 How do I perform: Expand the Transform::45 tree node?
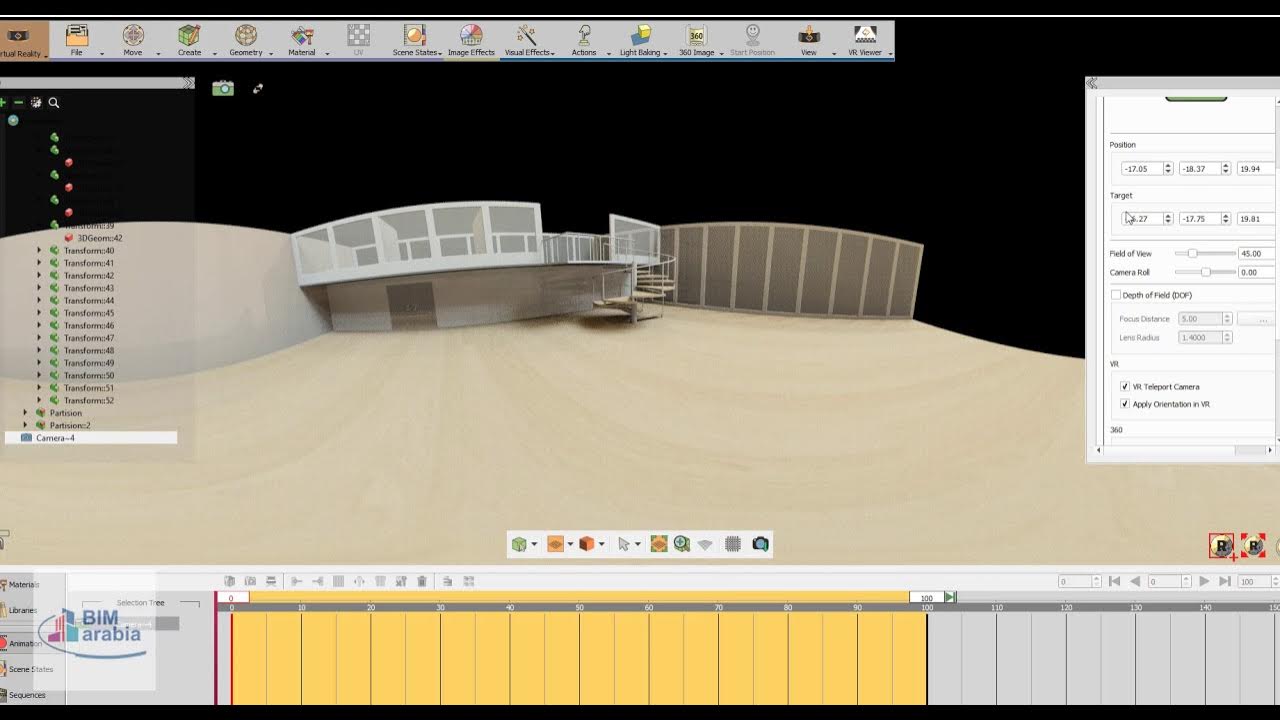pyautogui.click(x=39, y=313)
